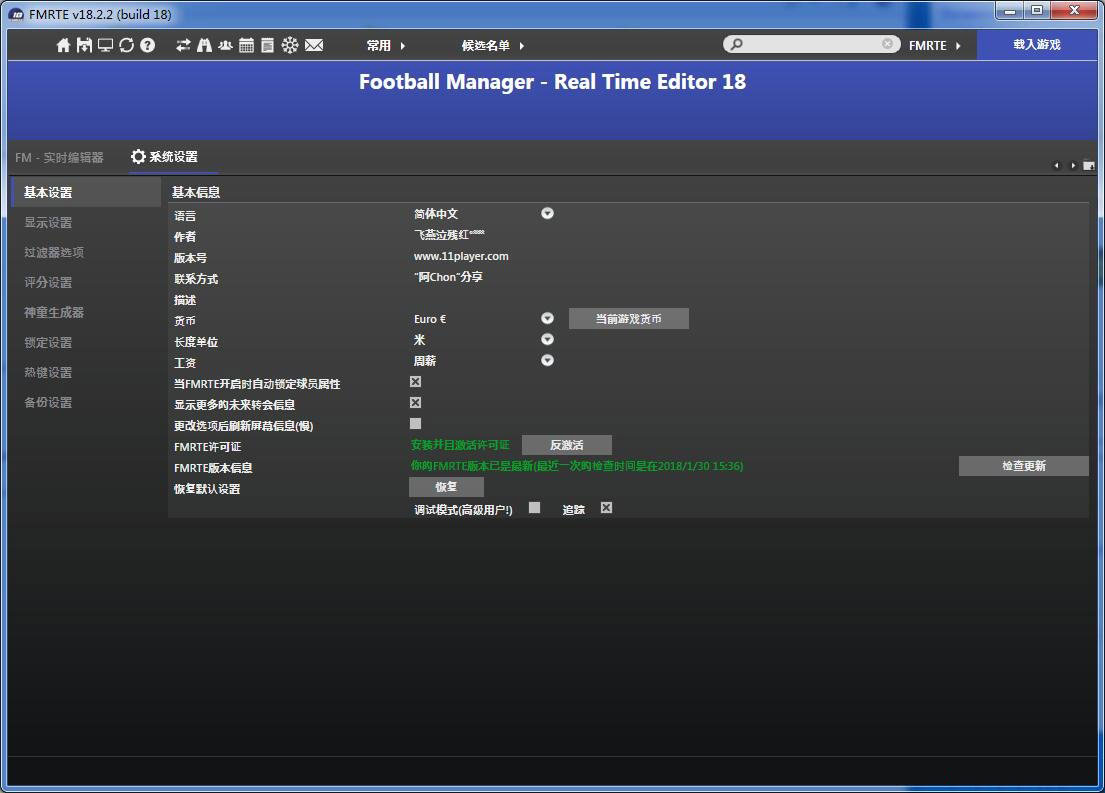Click the 载入游戏 load game button
1105x793 pixels.
click(x=1037, y=44)
